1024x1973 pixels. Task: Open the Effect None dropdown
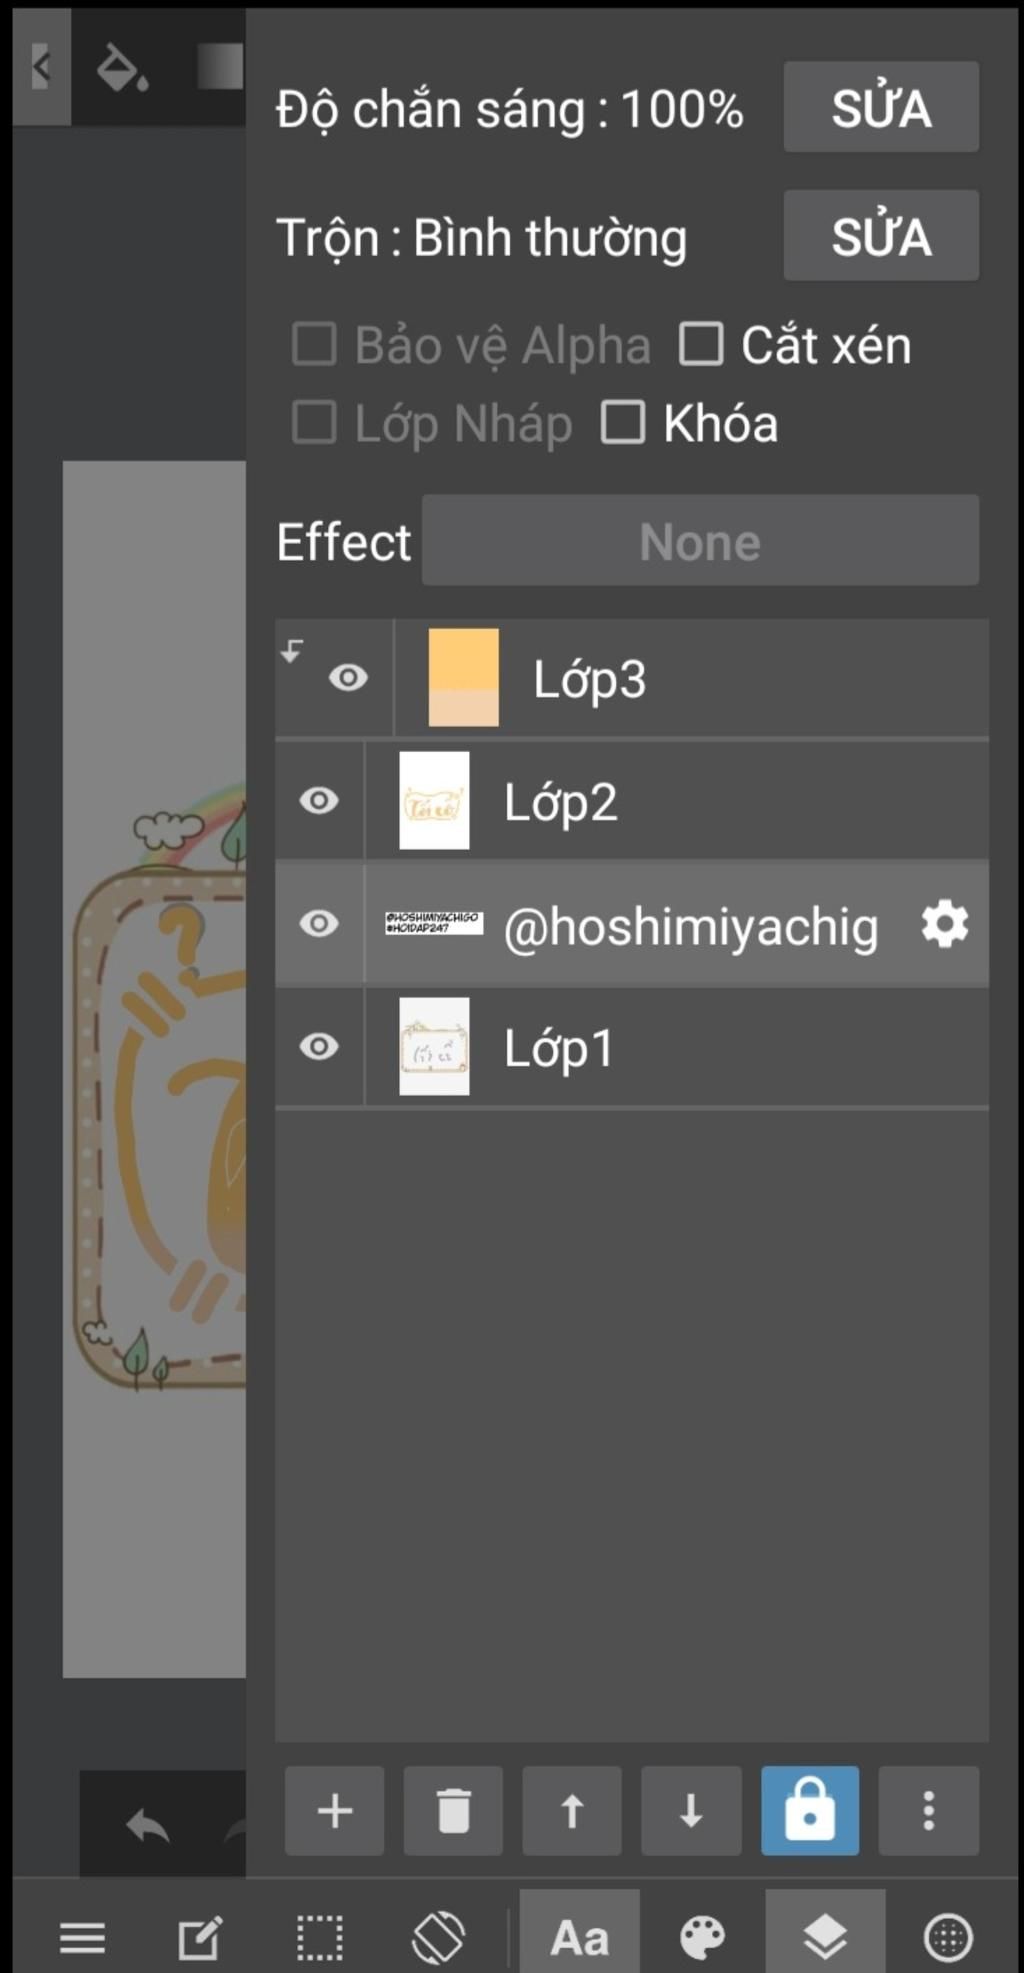[x=700, y=540]
